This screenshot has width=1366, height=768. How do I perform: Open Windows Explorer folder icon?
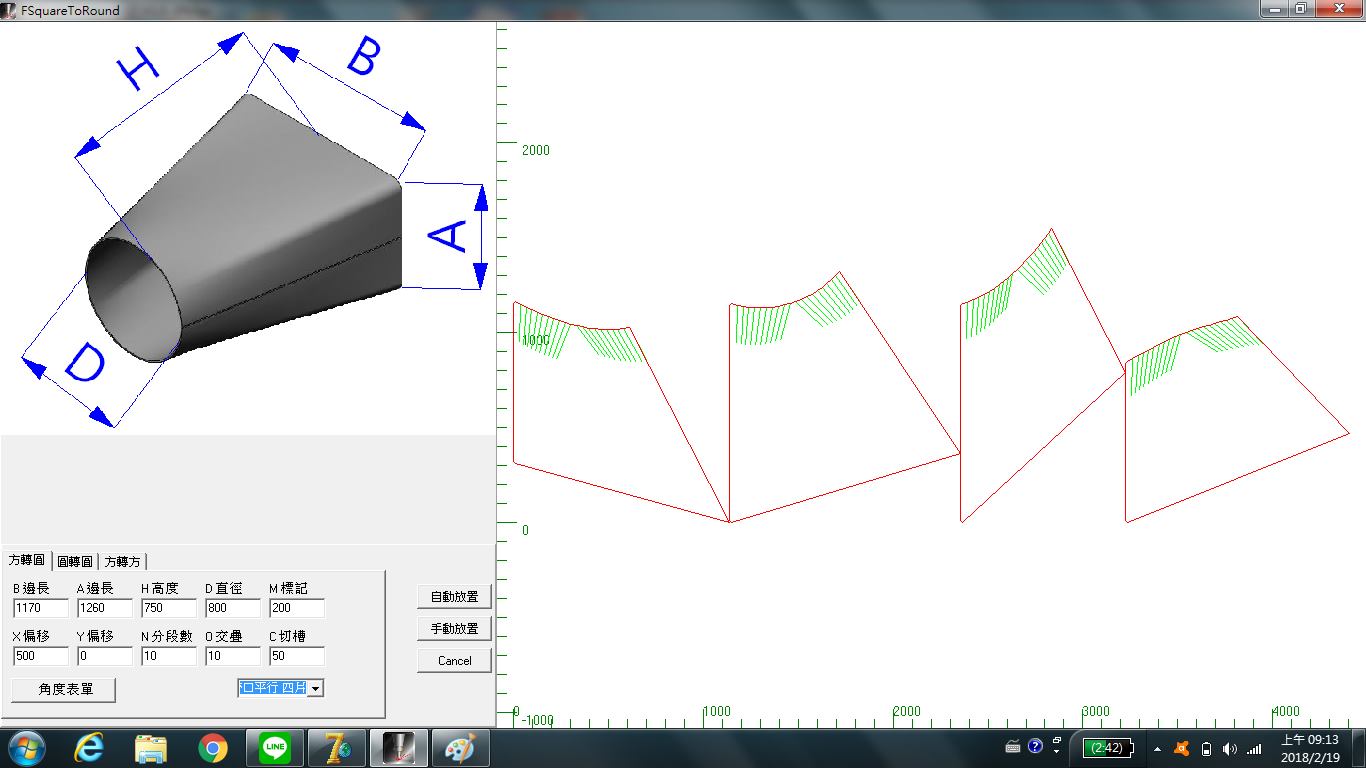[151, 748]
